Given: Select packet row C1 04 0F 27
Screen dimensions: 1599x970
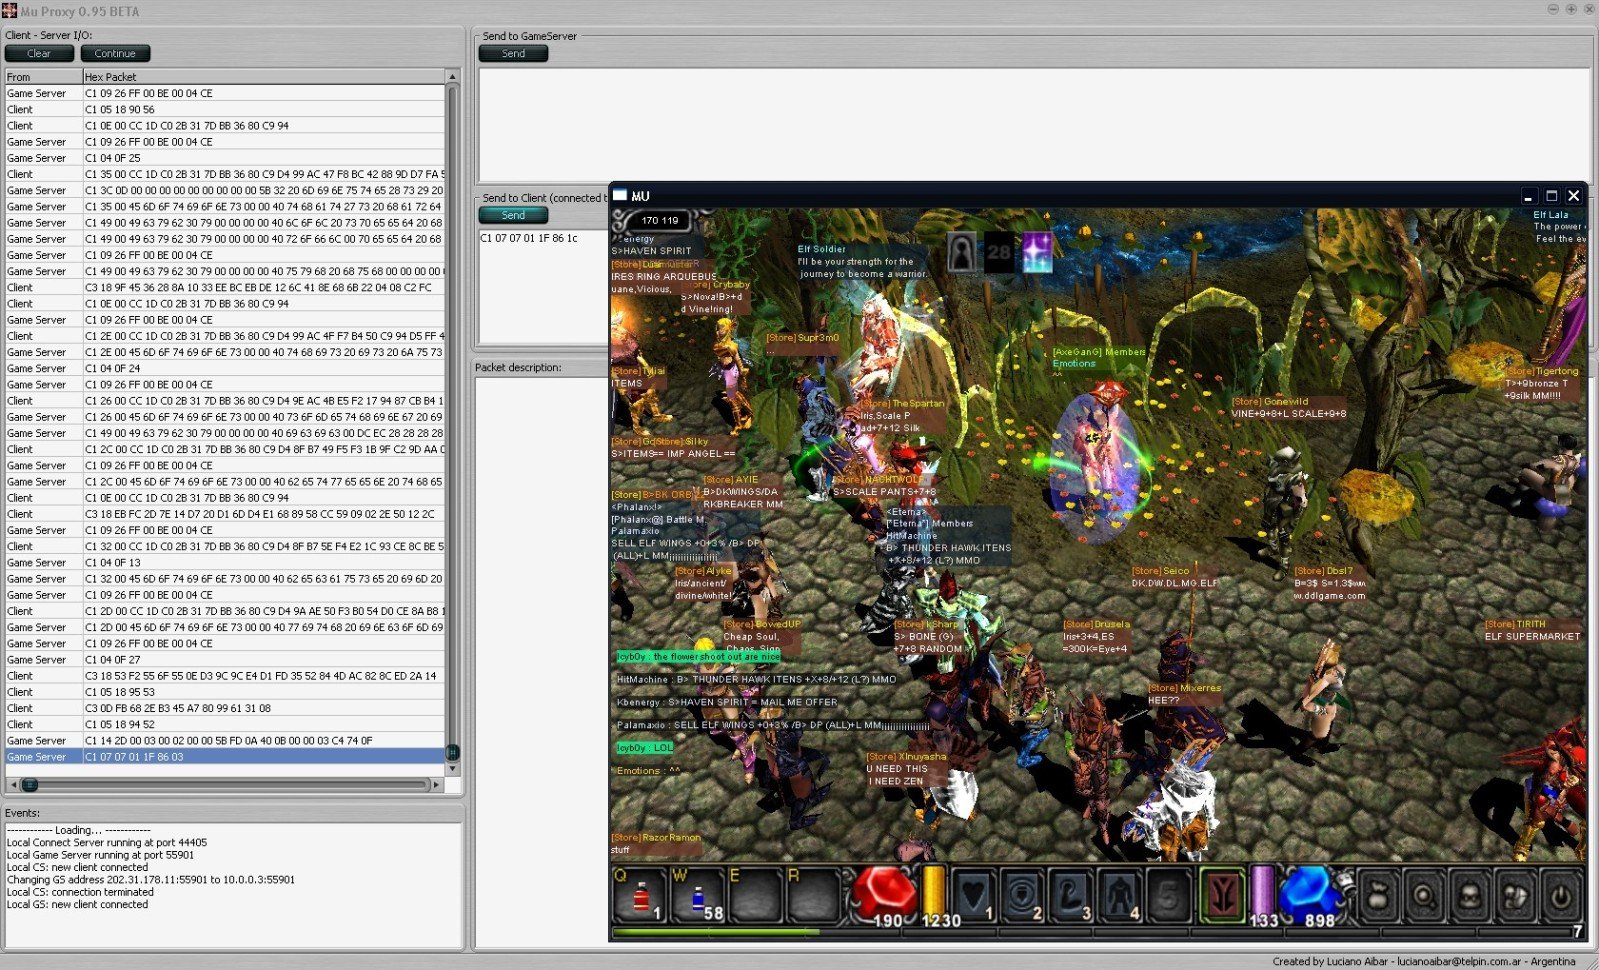Looking at the screenshot, I should coord(225,660).
